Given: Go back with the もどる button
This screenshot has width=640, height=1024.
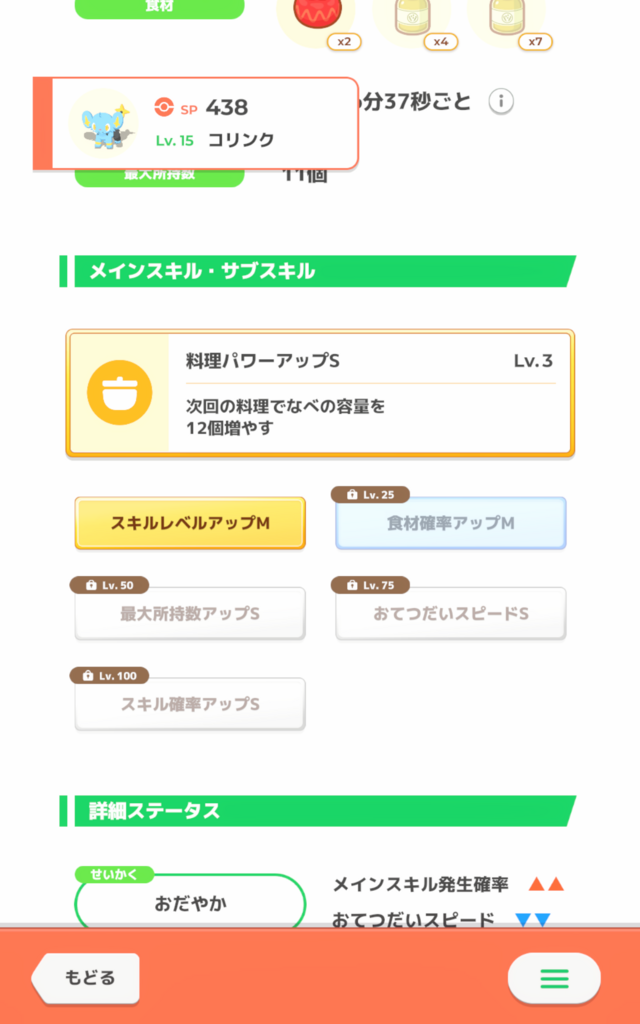Looking at the screenshot, I should pos(88,978).
